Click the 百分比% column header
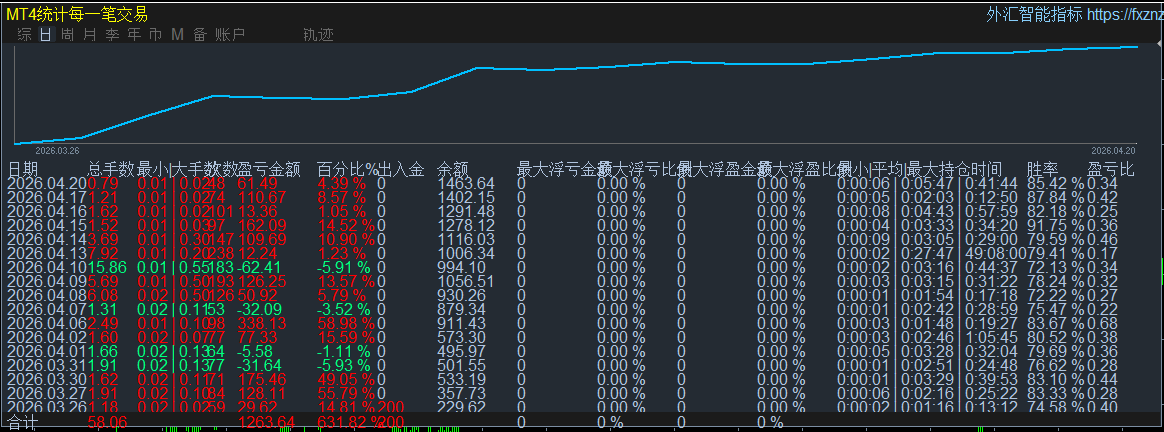Image resolution: width=1164 pixels, height=432 pixels. coord(347,169)
